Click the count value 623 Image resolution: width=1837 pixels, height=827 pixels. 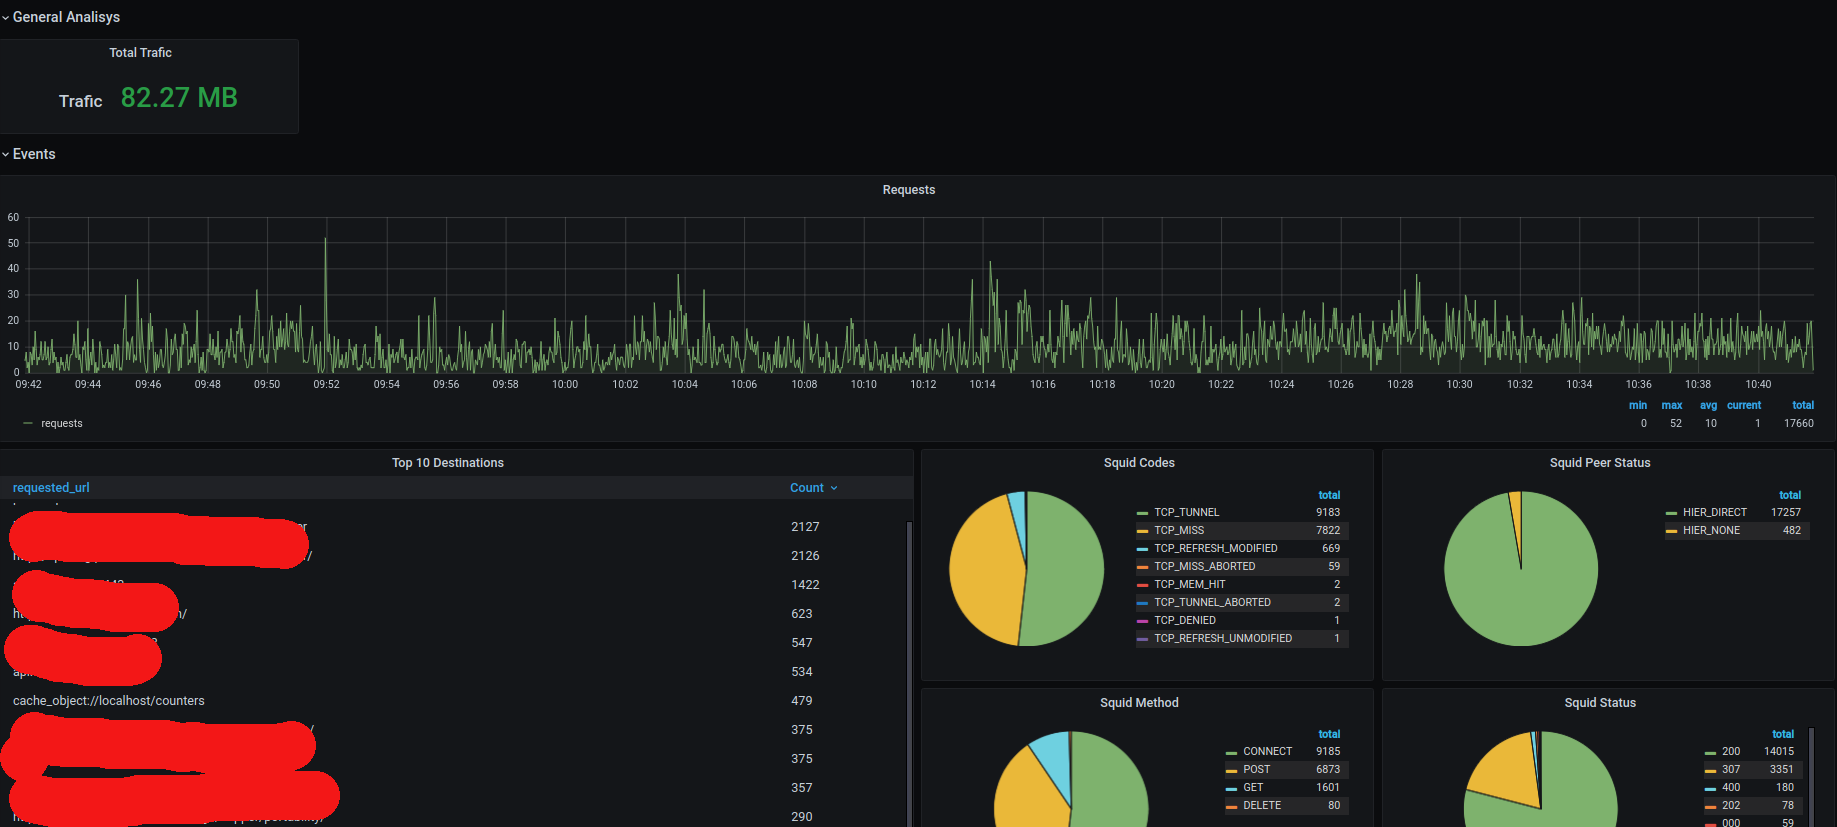click(802, 614)
